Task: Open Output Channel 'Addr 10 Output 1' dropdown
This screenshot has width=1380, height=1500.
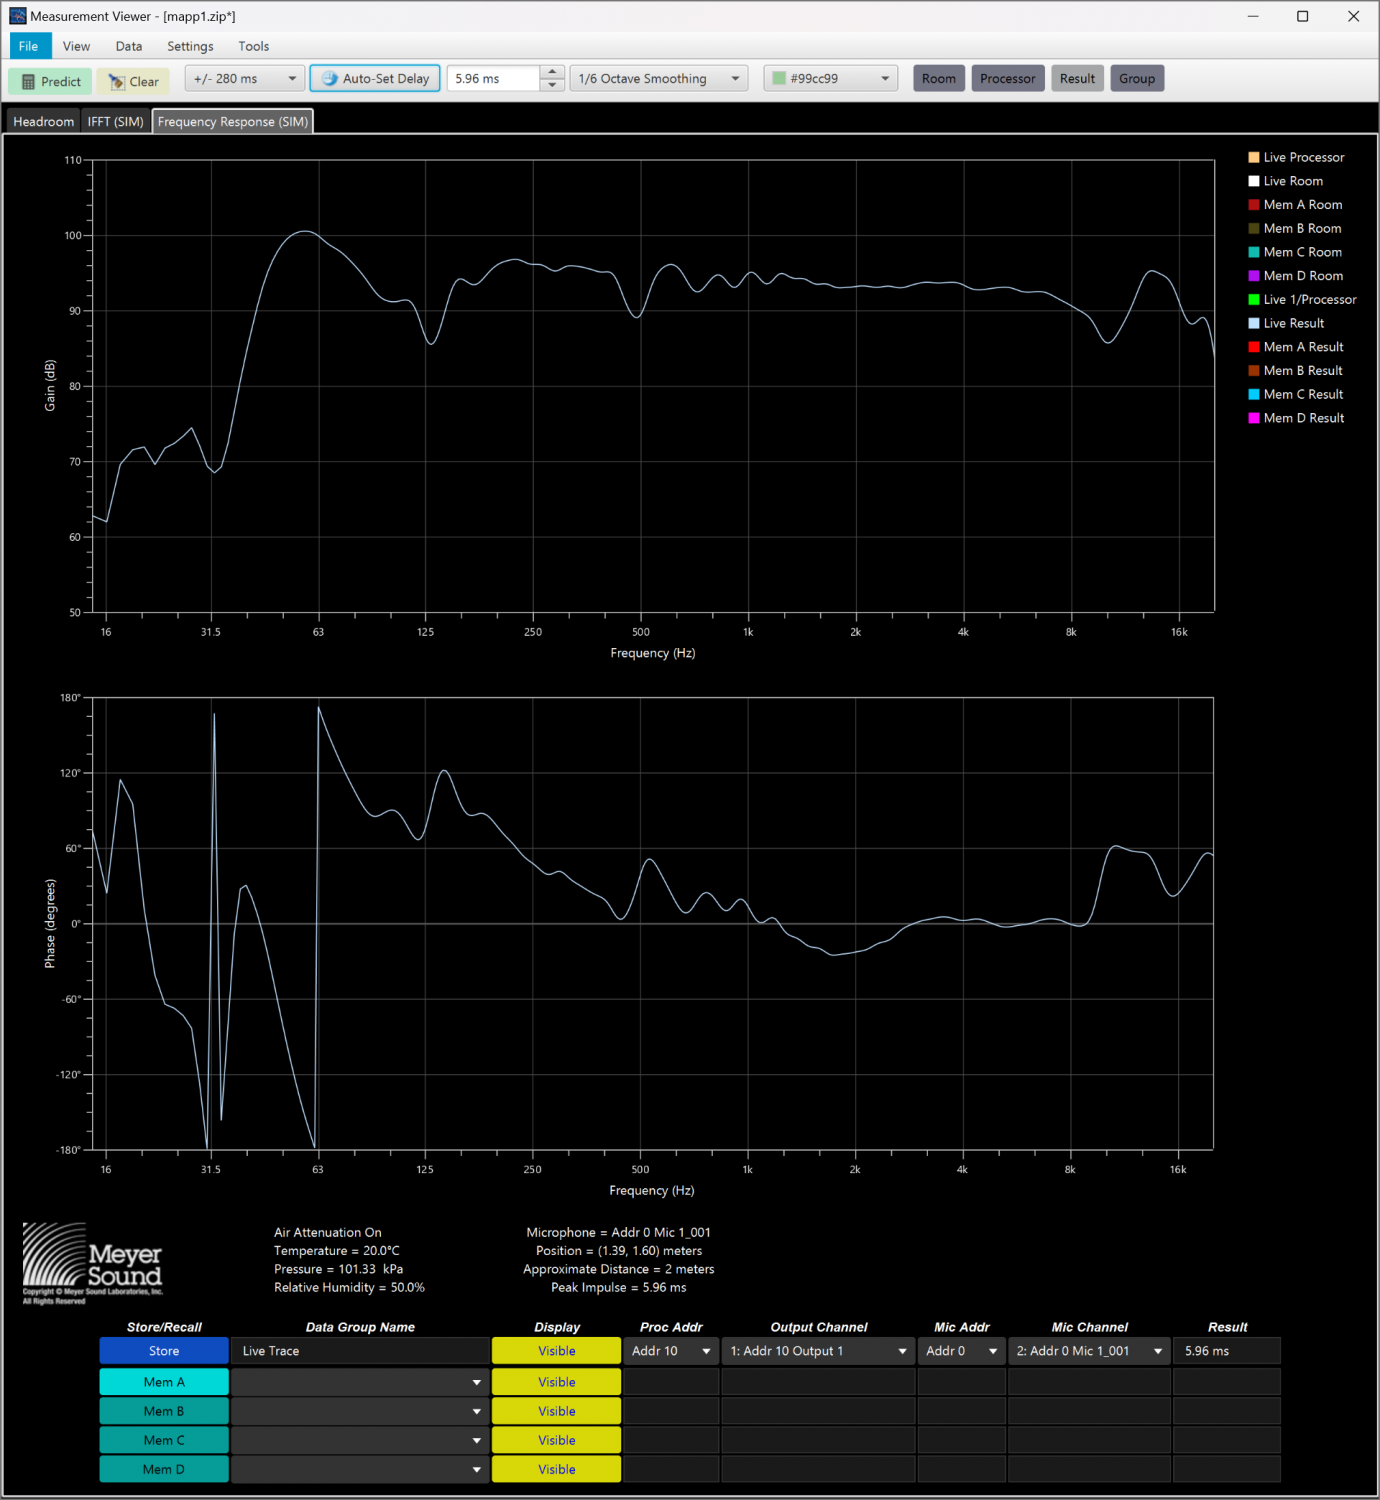Action: [818, 1351]
